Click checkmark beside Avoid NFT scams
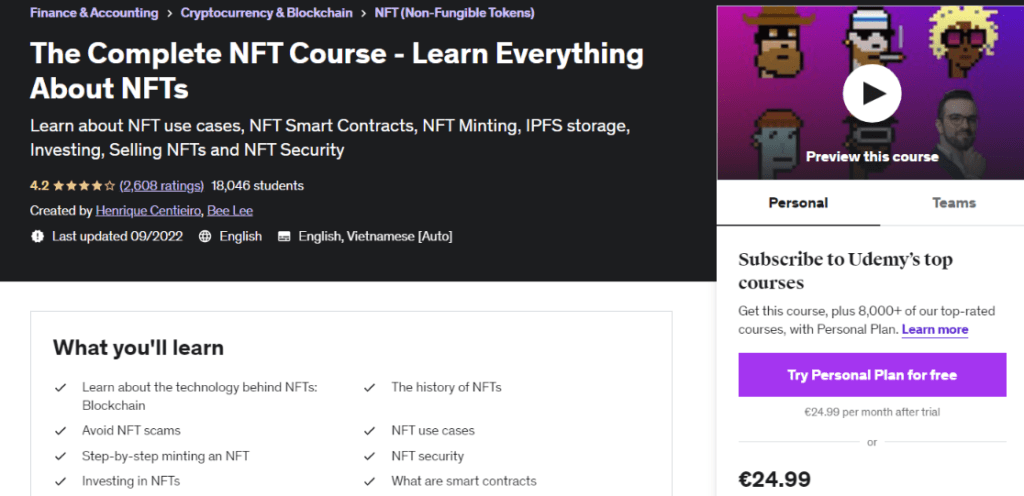1024x496 pixels. 61,431
